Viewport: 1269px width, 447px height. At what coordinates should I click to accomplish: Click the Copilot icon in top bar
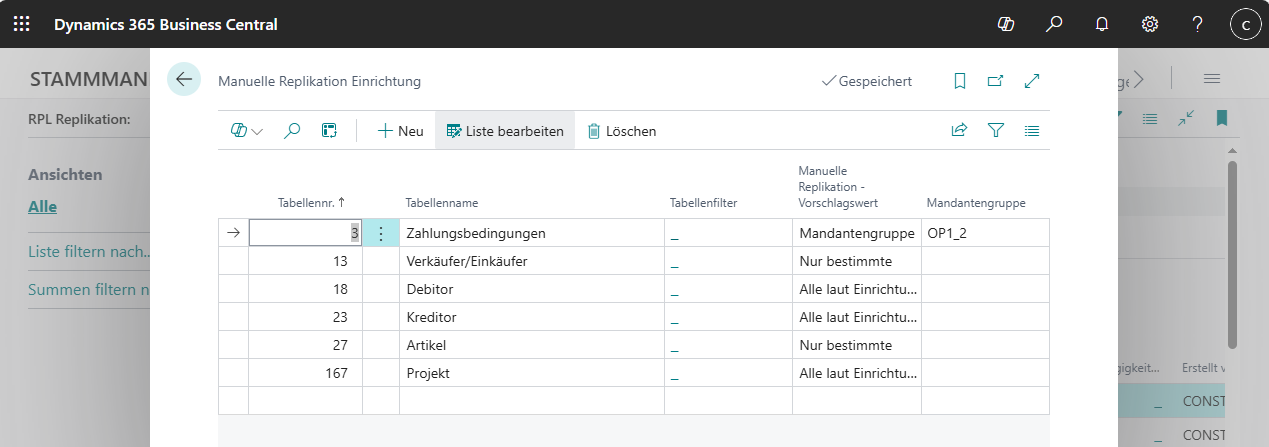(1006, 24)
